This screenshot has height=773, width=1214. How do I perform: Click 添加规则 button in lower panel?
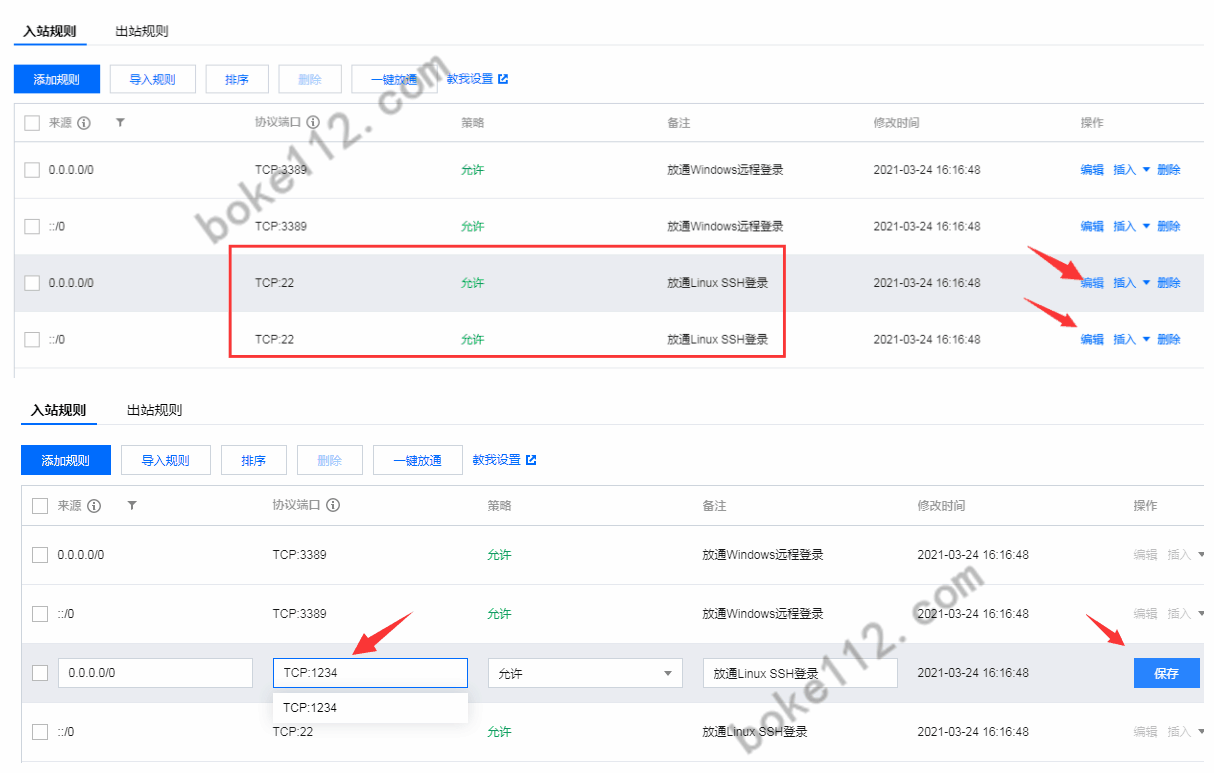click(65, 460)
